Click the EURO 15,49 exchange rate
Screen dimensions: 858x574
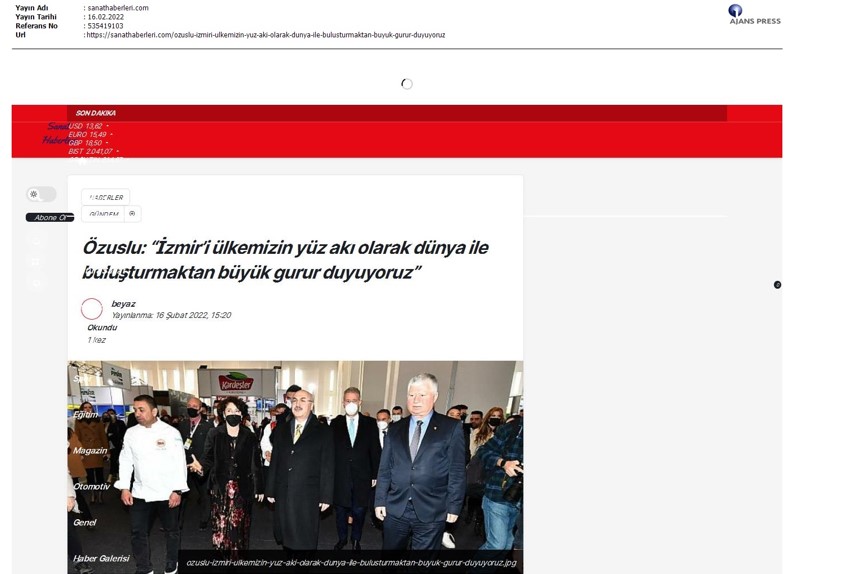[x=88, y=135]
